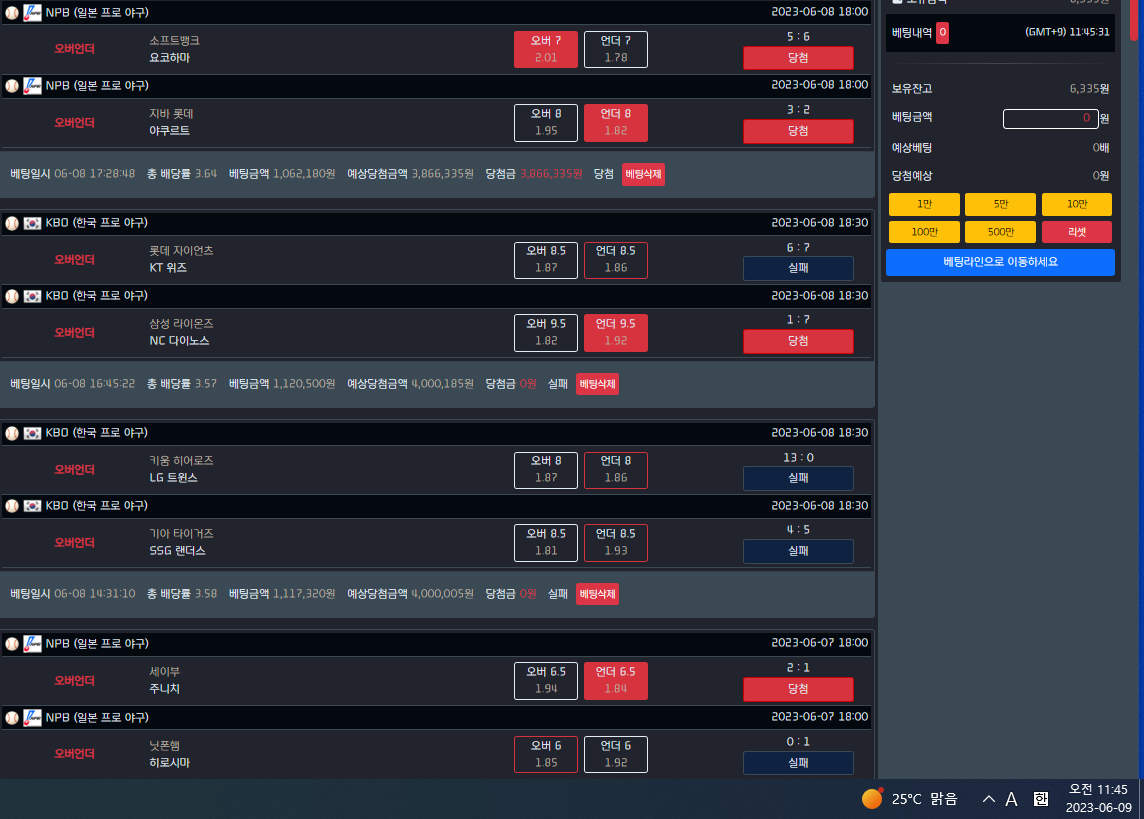The height and width of the screenshot is (819, 1144).
Task: Select 오버 7 at 2.01 for 소프트뱅크 vs 요코하마
Action: point(546,50)
